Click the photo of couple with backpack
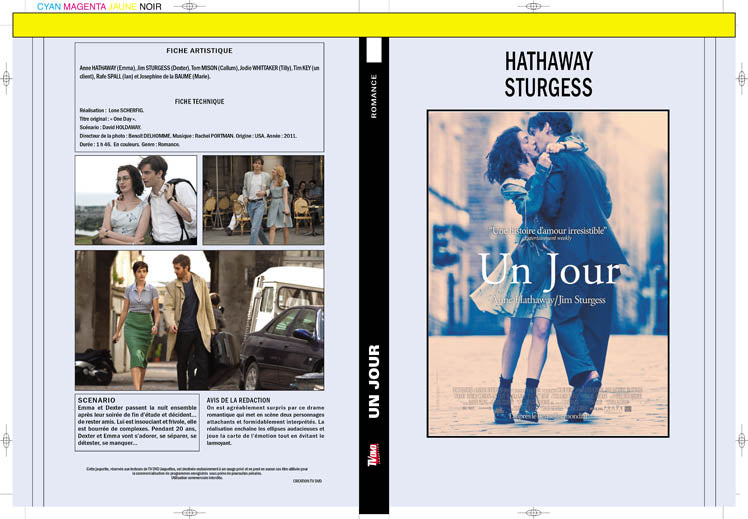The height and width of the screenshot is (519, 748). (136, 200)
